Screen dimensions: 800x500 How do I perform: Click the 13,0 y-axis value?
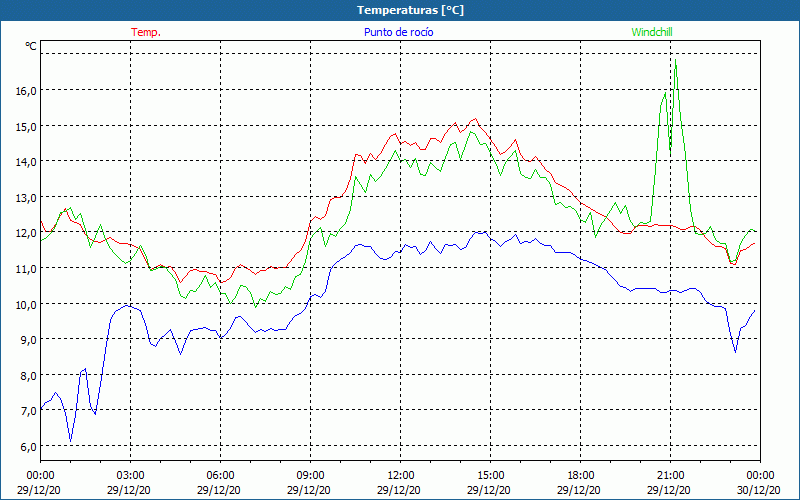point(26,197)
